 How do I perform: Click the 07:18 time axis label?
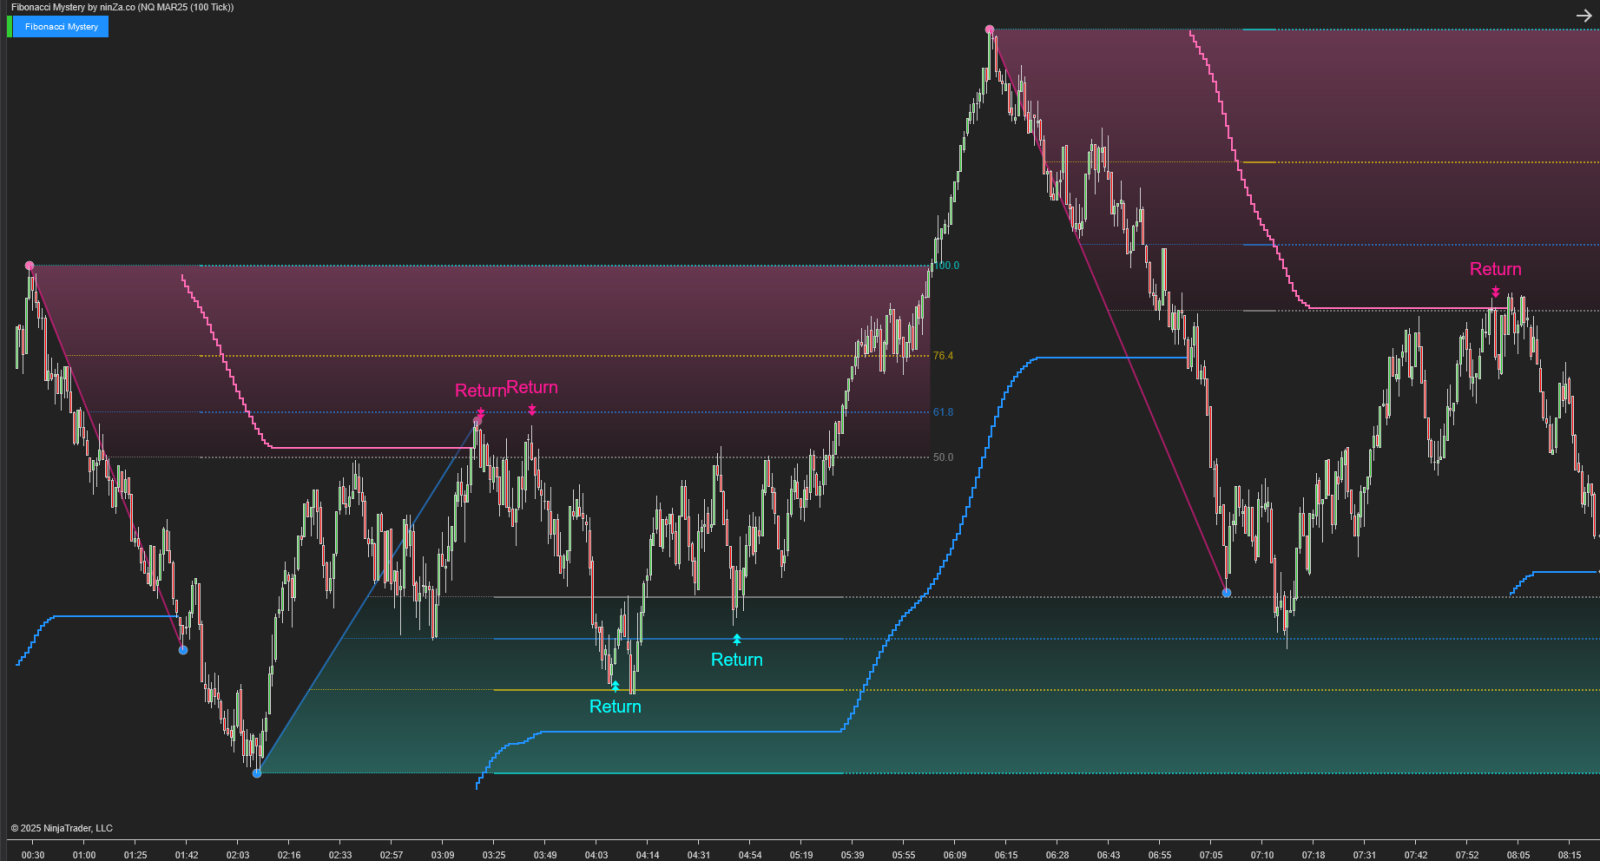coord(1313,855)
